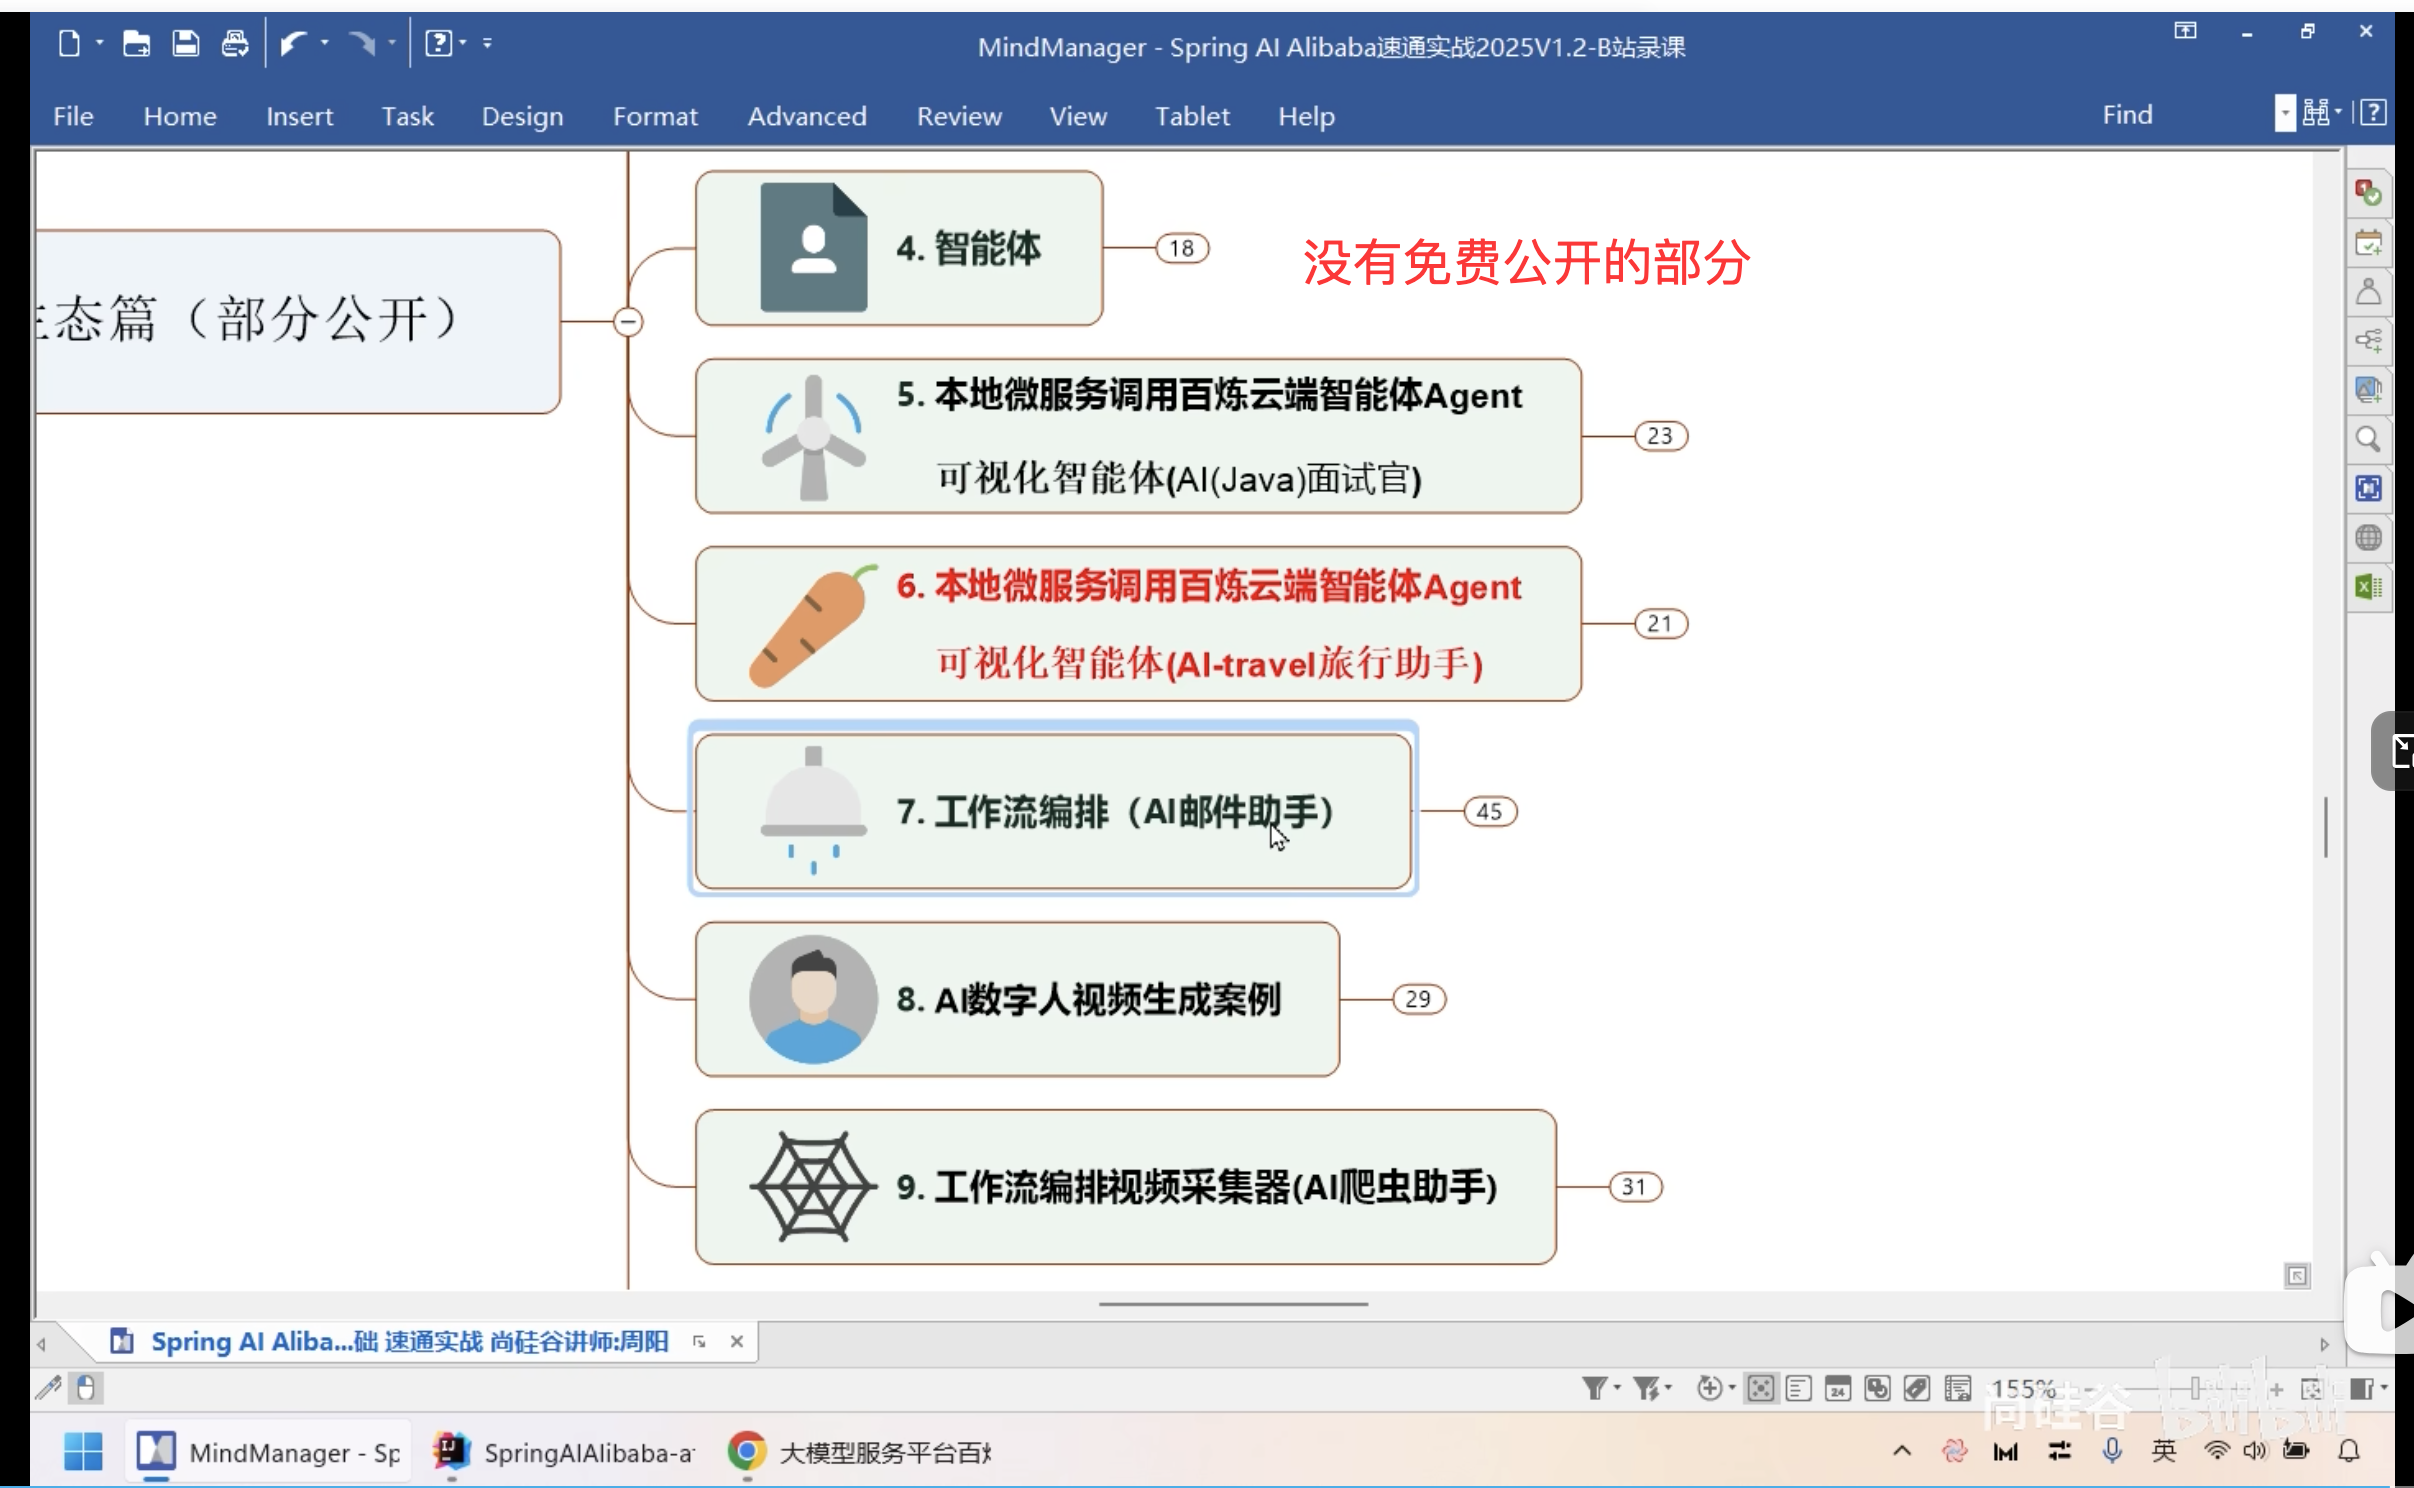Click the tag icon in the status bar

coord(1916,1388)
